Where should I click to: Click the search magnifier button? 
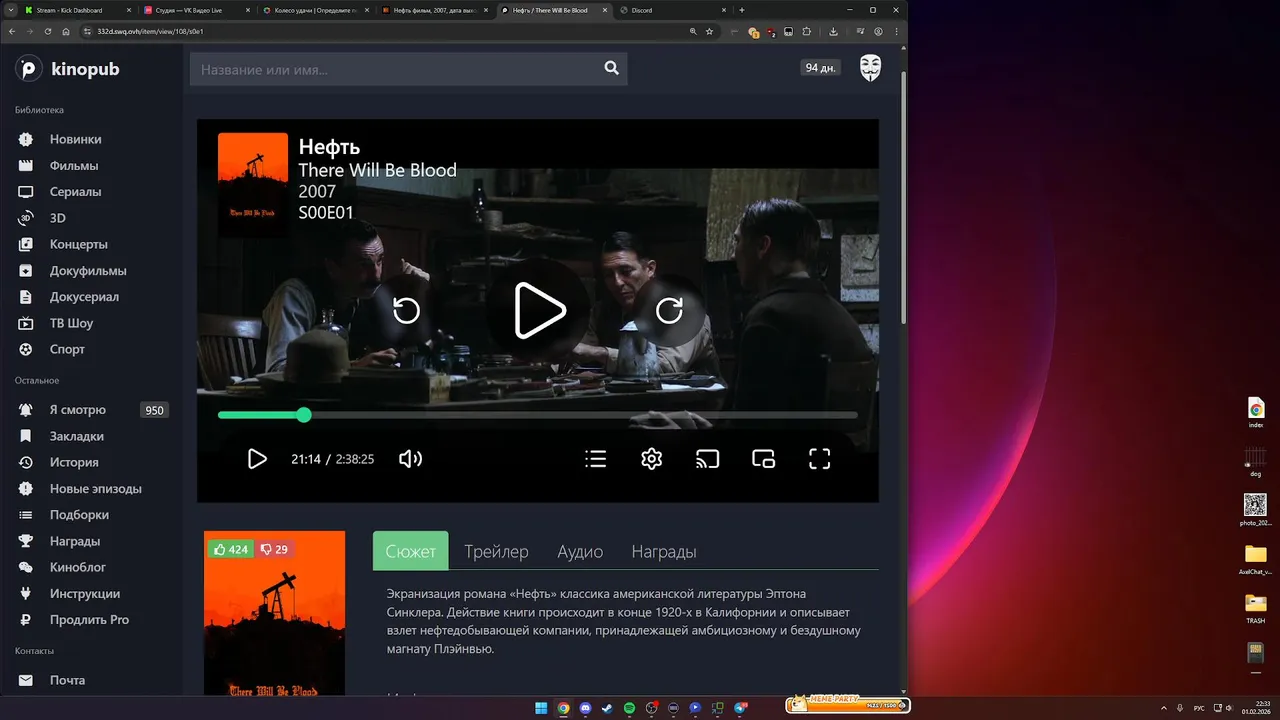[611, 69]
